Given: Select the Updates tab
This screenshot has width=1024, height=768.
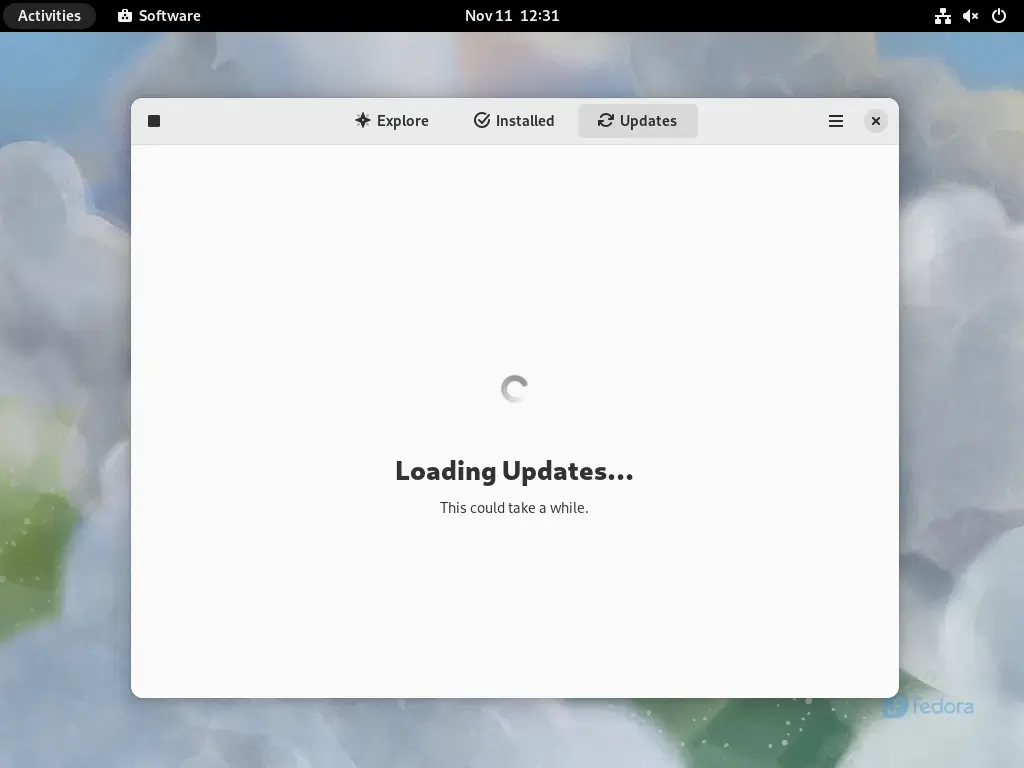Looking at the screenshot, I should pyautogui.click(x=637, y=121).
